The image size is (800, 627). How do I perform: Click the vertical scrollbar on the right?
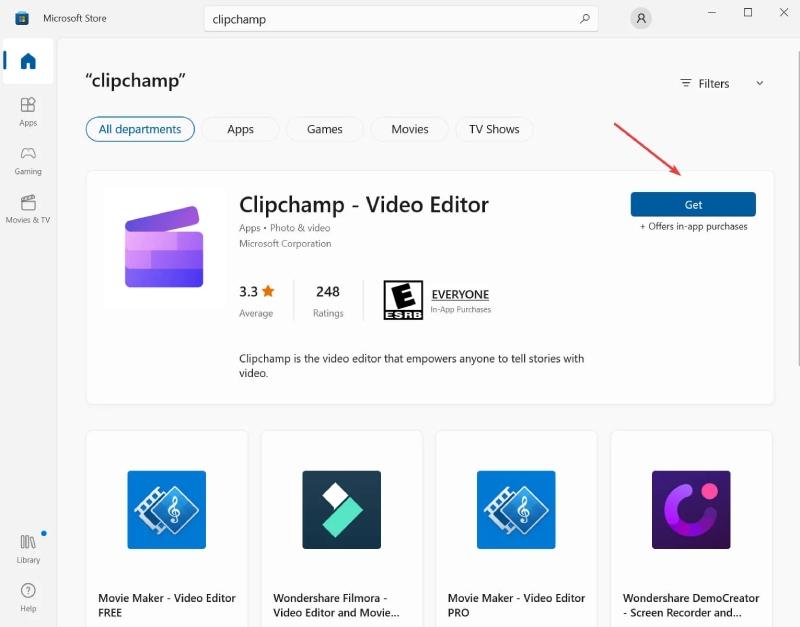coord(797,208)
